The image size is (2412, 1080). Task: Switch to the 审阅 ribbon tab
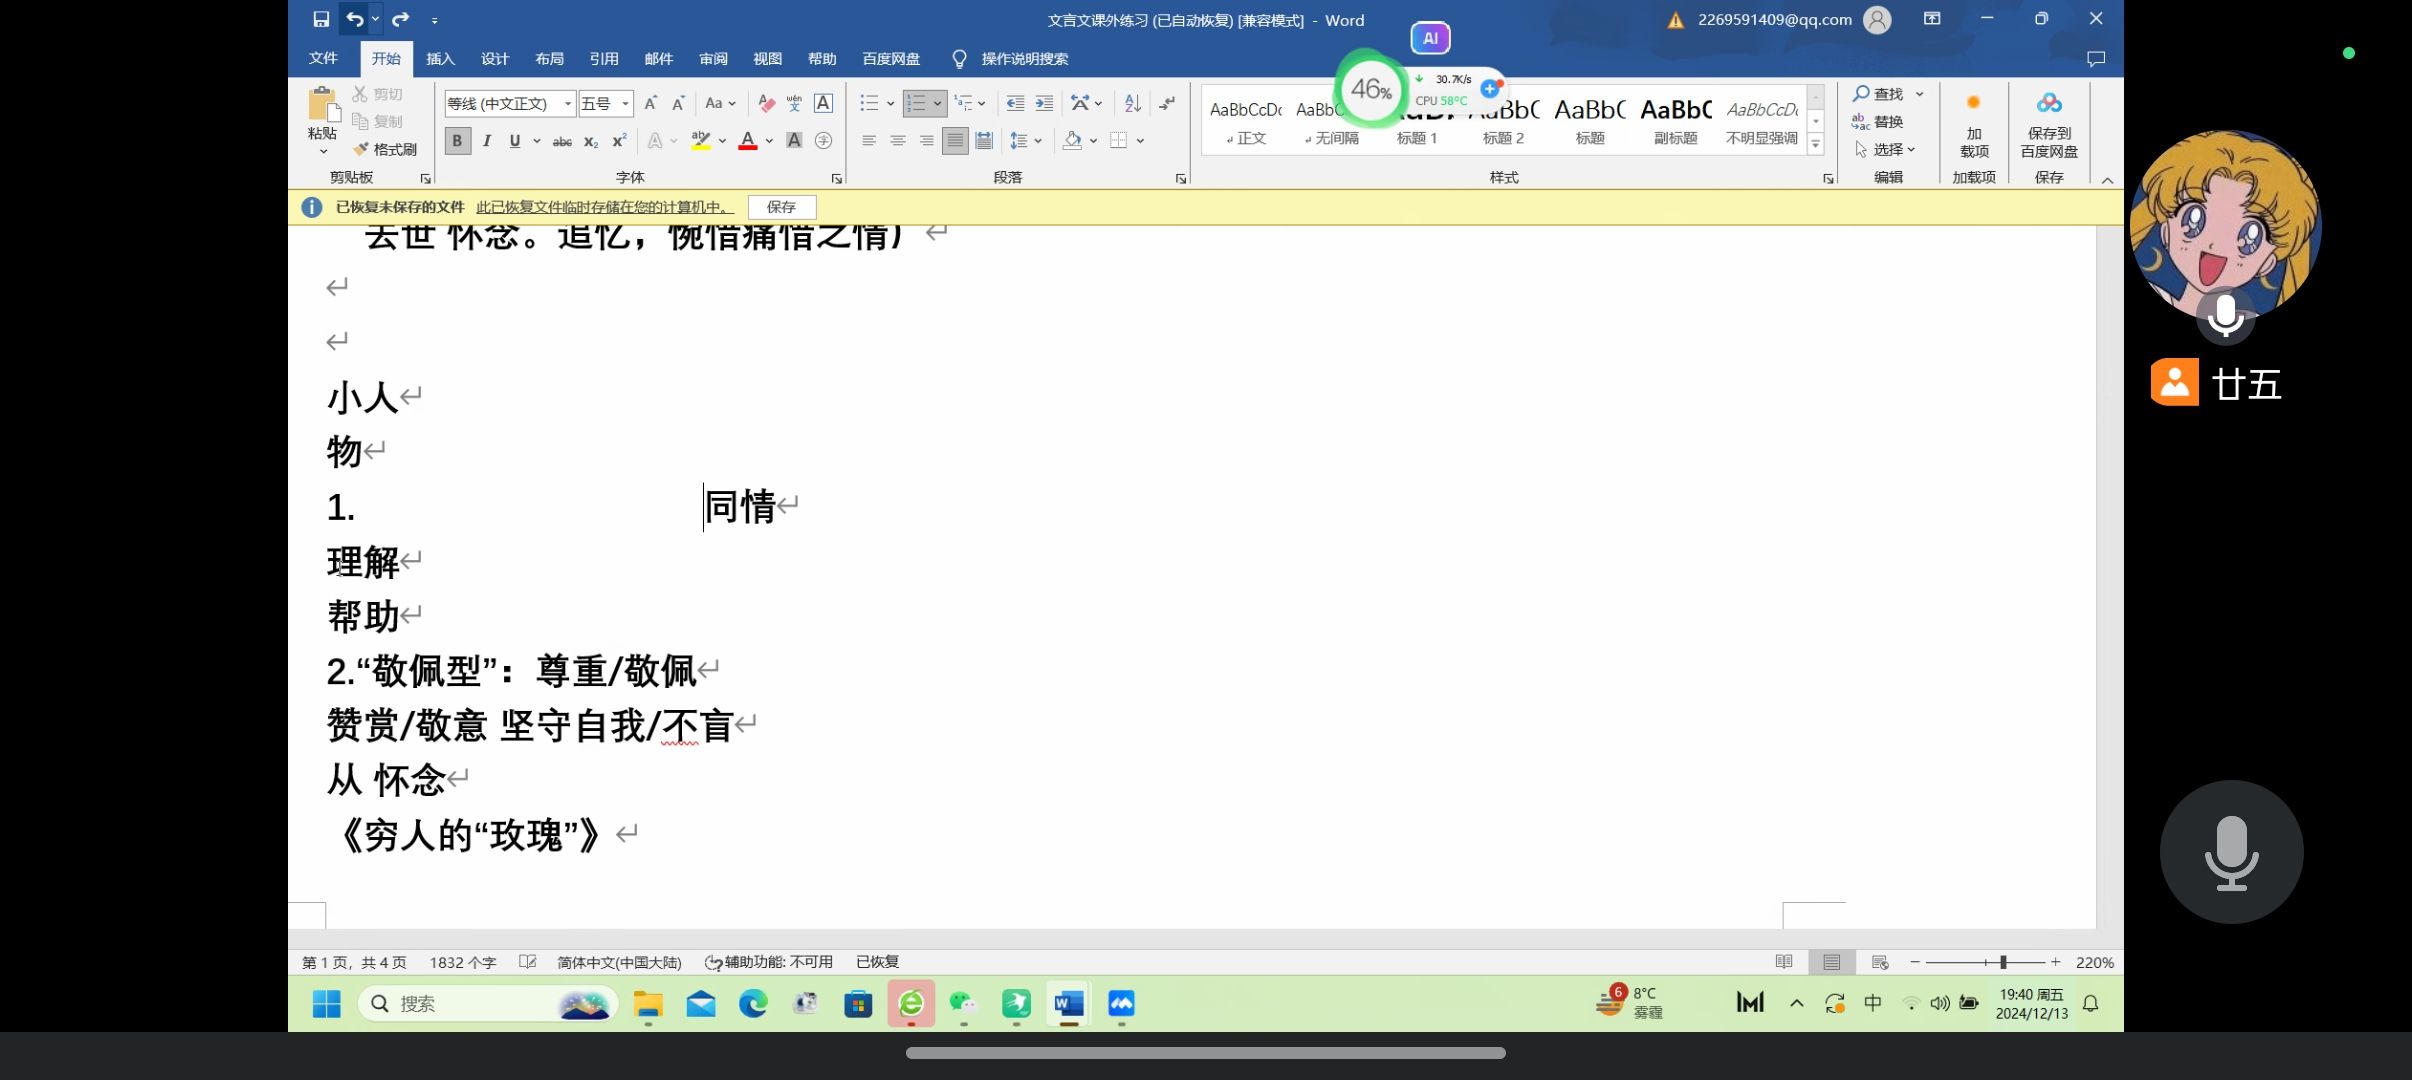click(713, 59)
